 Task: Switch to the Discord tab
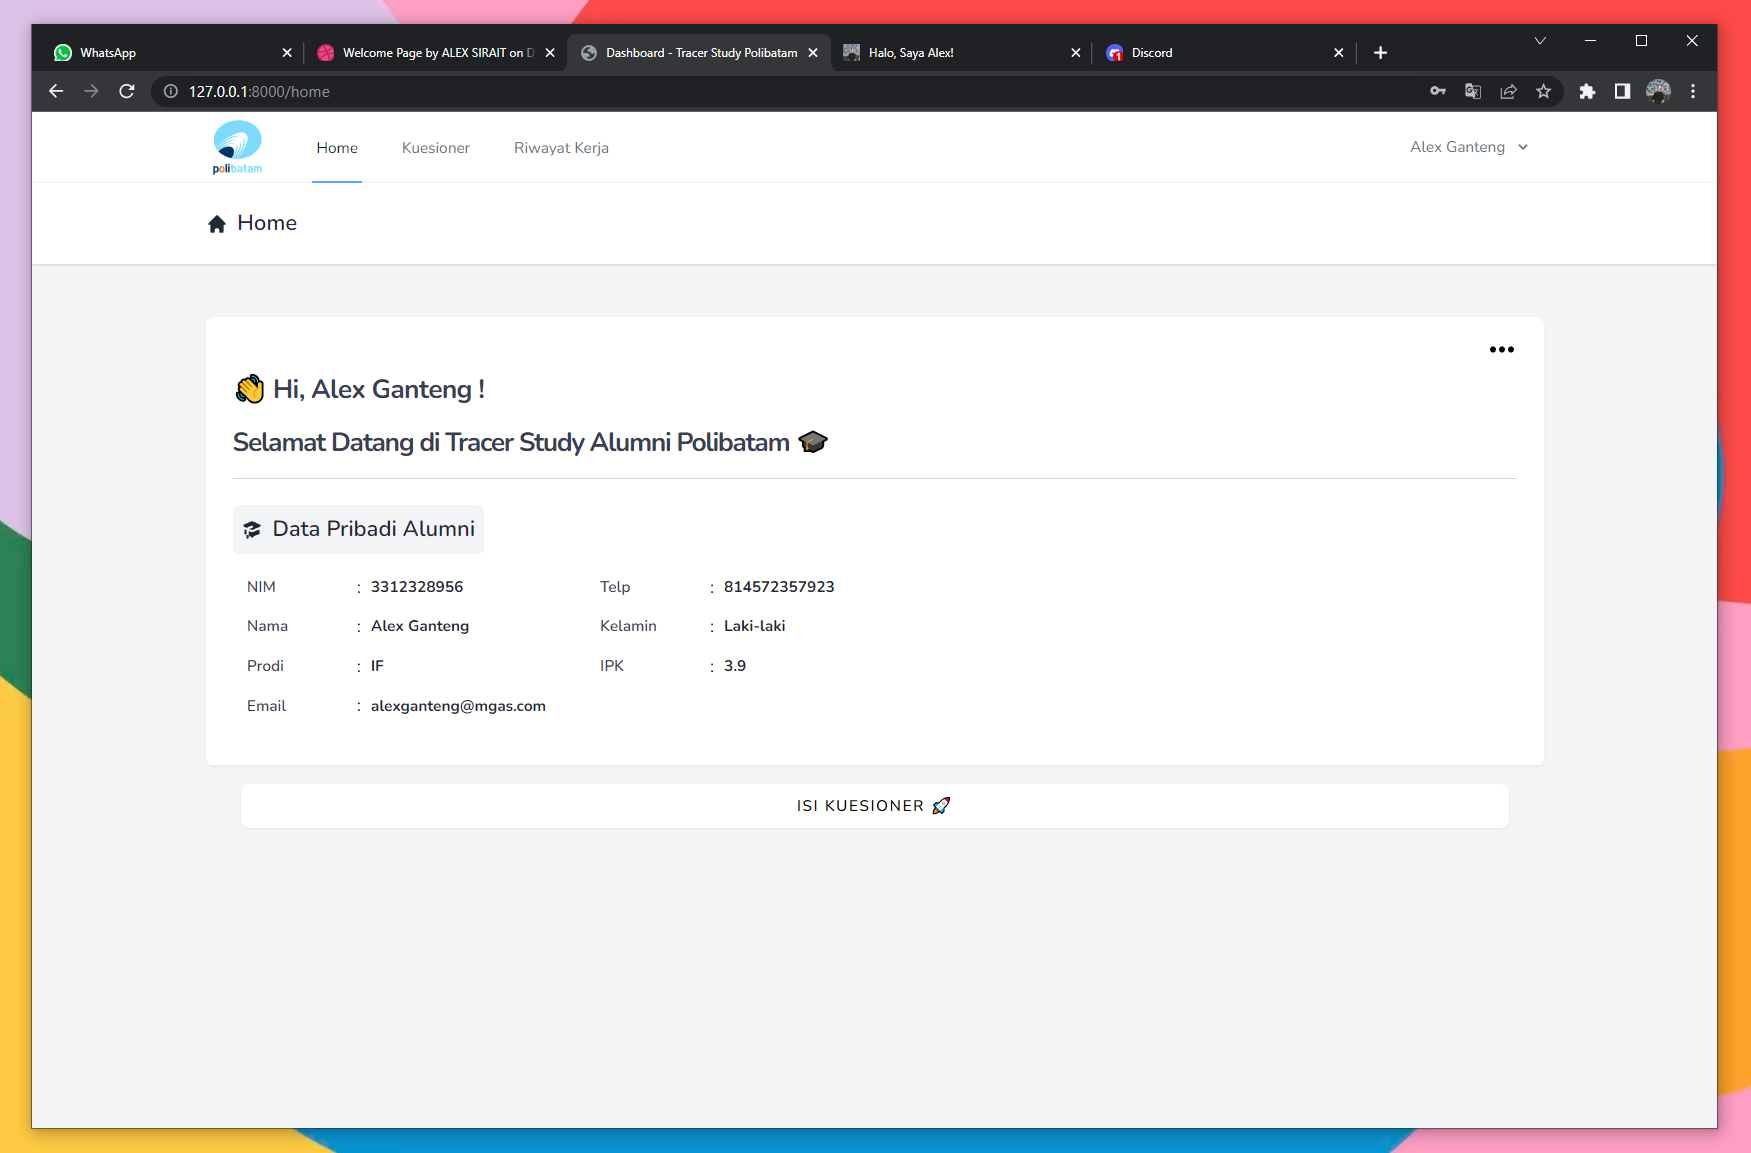point(1225,52)
